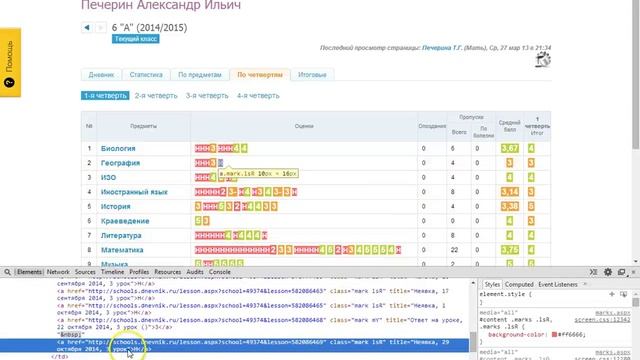Select the Computed sidebar tab
The image size is (640, 360).
tap(519, 284)
